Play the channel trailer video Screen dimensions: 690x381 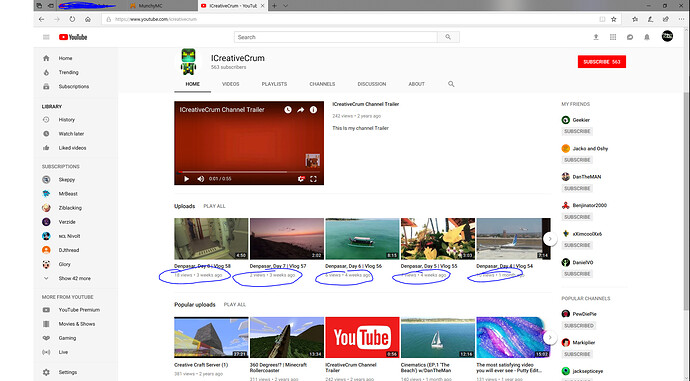(x=187, y=179)
